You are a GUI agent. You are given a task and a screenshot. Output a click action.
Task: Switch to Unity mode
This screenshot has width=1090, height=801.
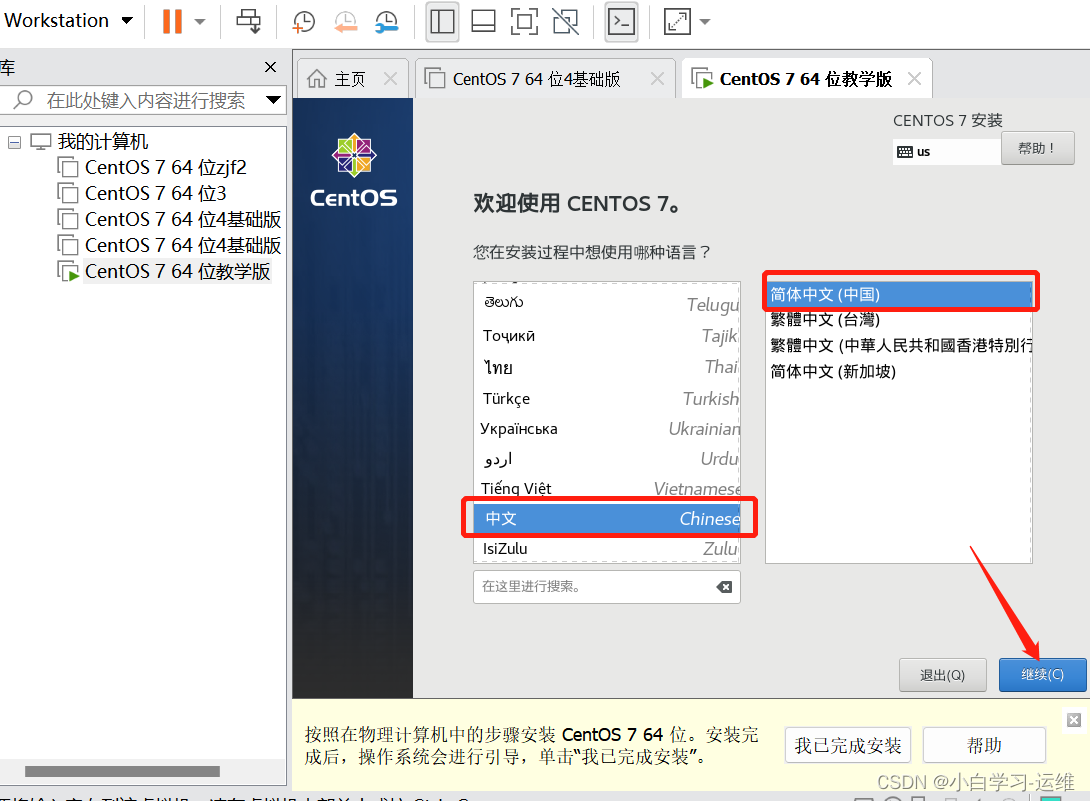[566, 22]
